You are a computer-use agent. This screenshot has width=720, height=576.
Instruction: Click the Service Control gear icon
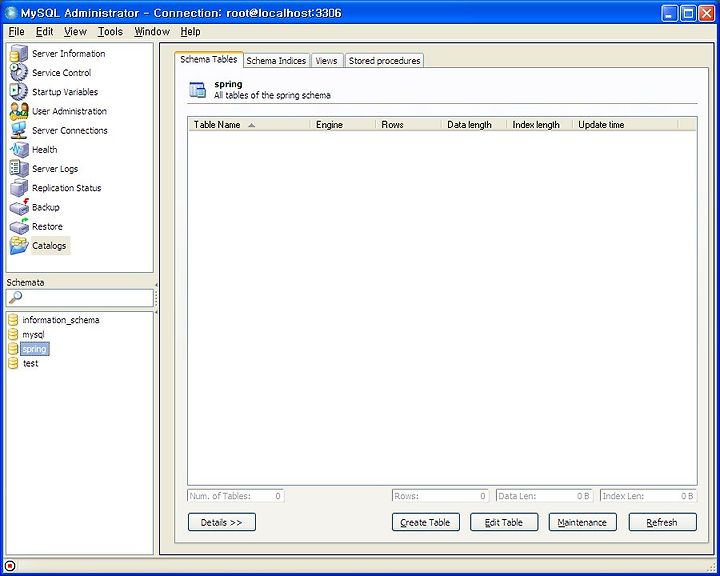[19, 73]
